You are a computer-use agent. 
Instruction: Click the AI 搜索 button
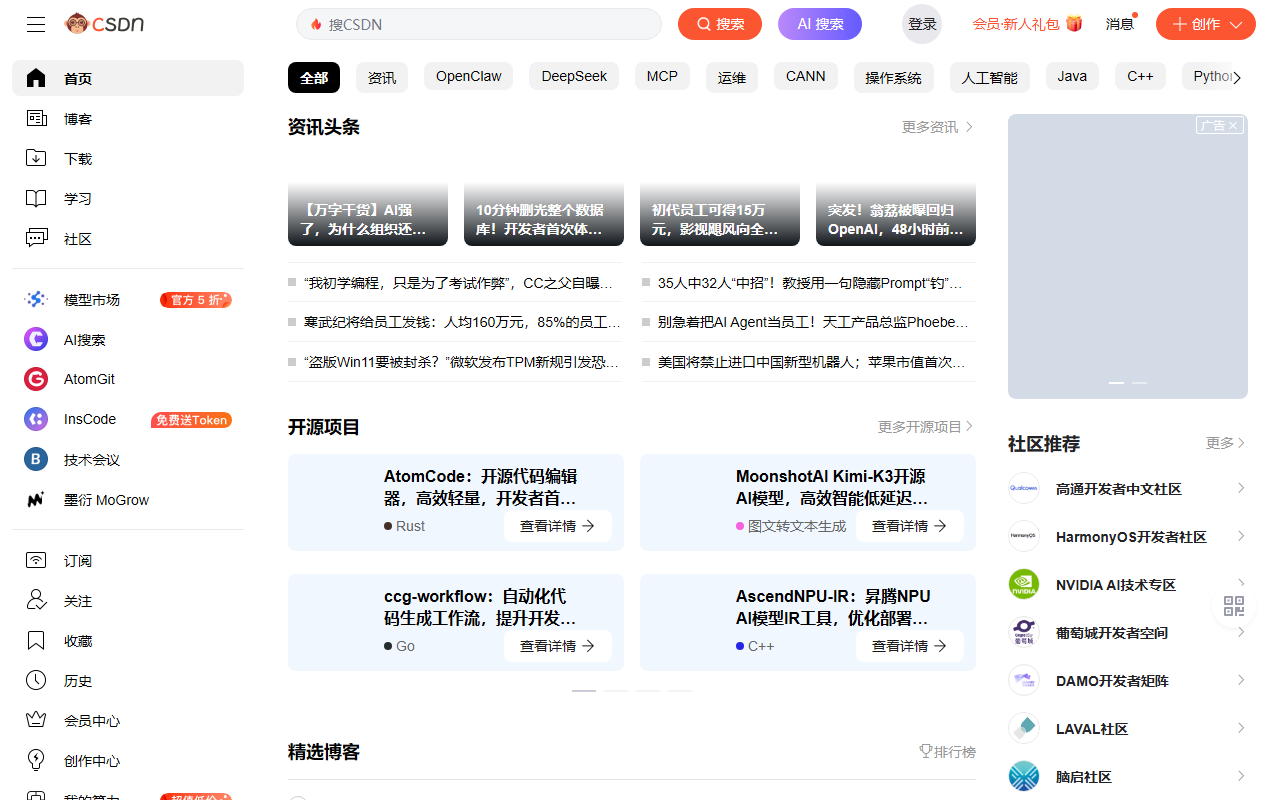pyautogui.click(x=820, y=24)
